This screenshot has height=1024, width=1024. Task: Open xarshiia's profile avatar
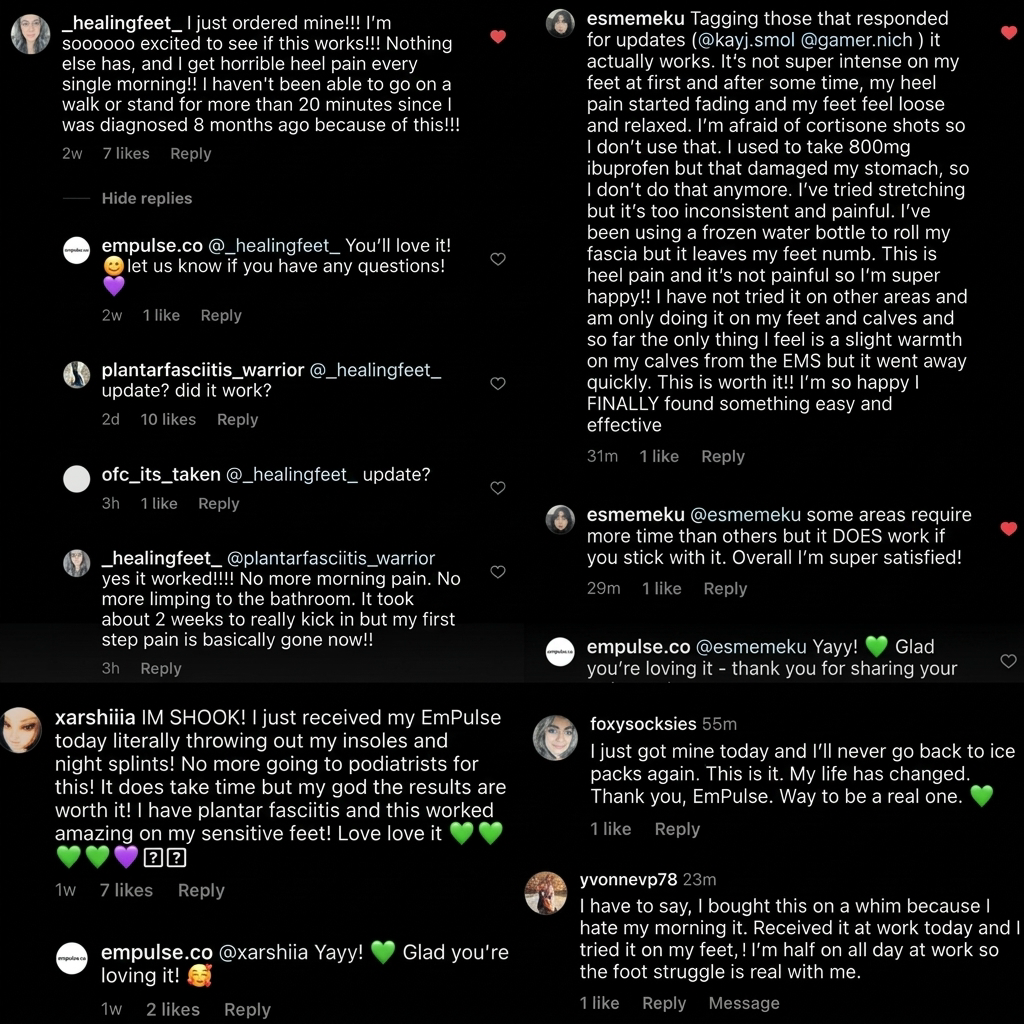tap(20, 729)
